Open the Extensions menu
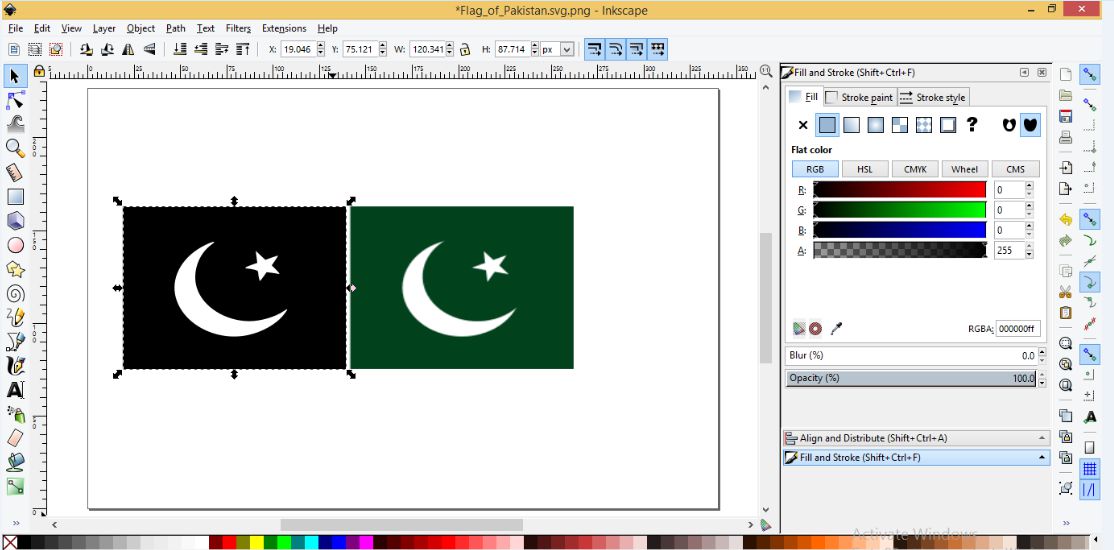The image size is (1114, 550). pyautogui.click(x=284, y=28)
